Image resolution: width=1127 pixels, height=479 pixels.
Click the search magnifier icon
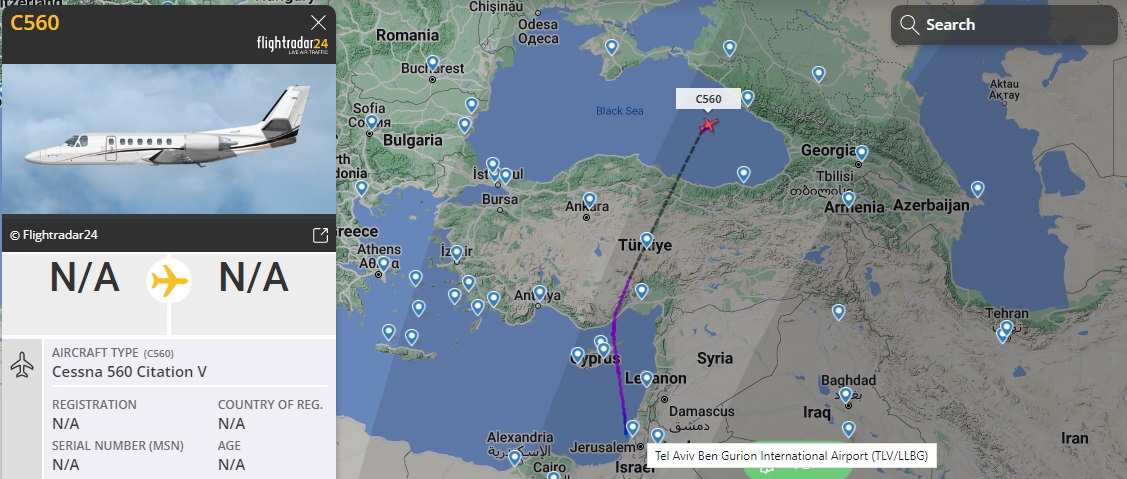click(x=909, y=25)
